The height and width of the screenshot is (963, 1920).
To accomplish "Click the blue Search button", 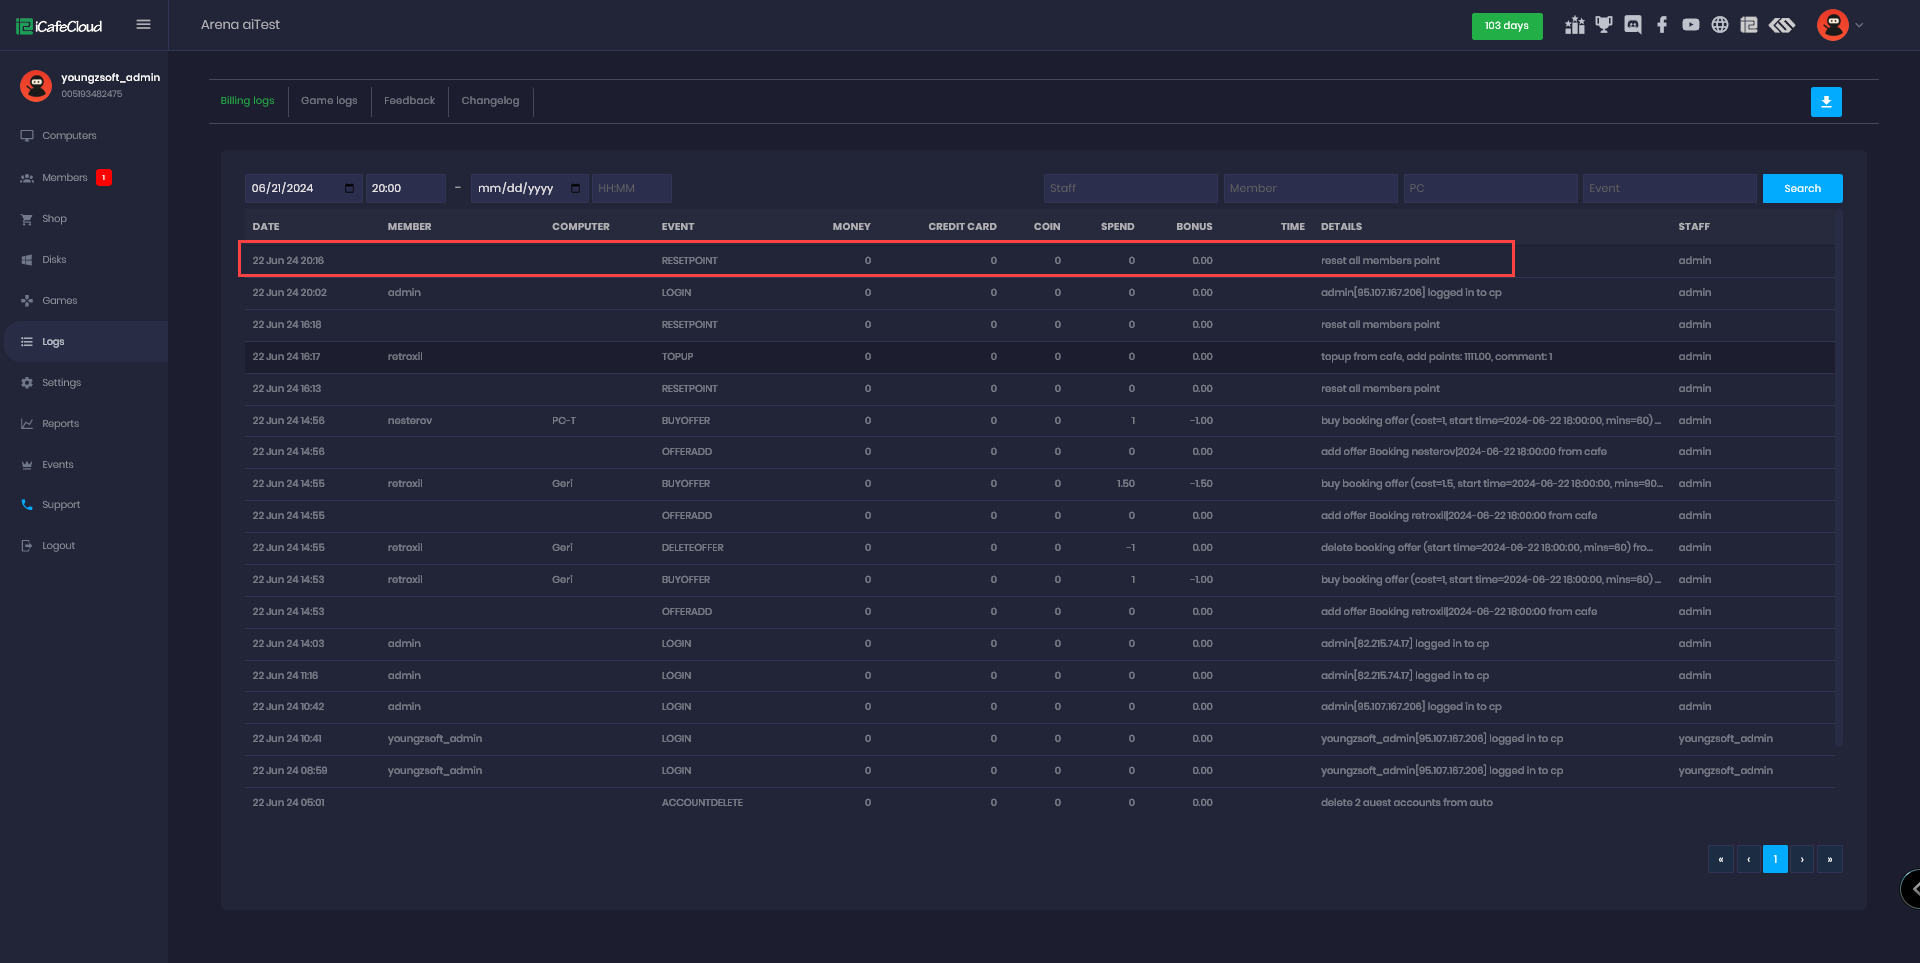I will point(1802,188).
